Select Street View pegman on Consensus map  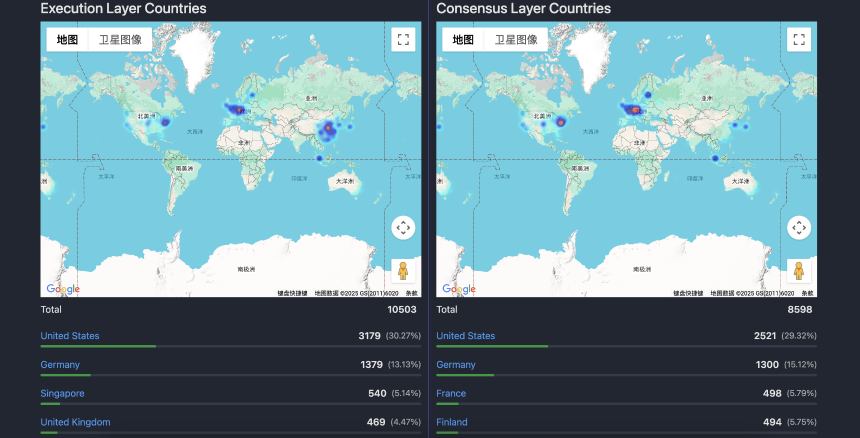coord(799,271)
